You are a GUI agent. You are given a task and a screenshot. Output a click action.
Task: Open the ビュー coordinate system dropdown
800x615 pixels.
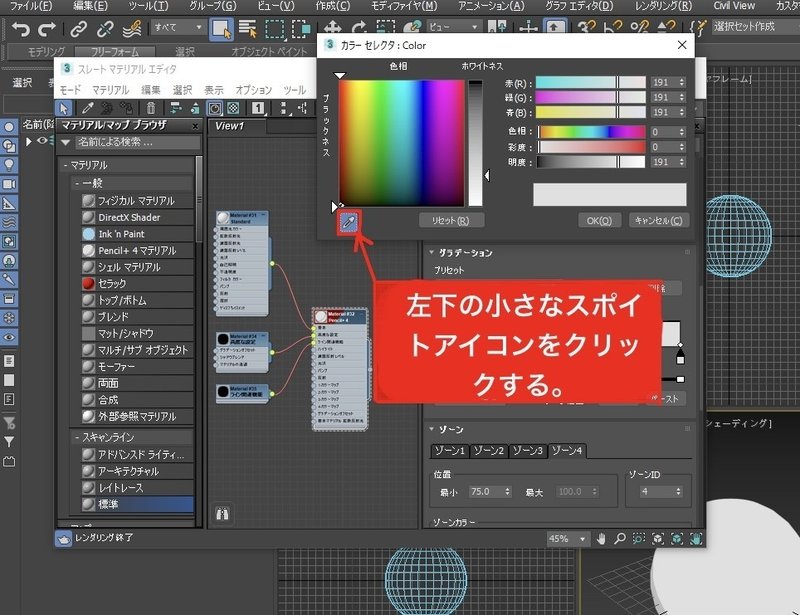coord(454,28)
